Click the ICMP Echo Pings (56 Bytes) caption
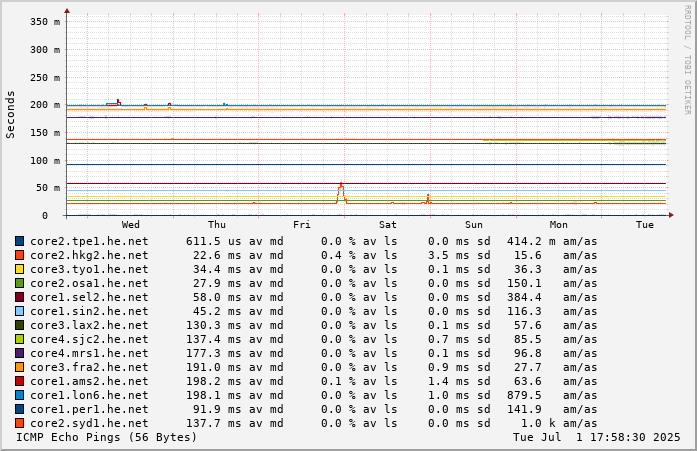The width and height of the screenshot is (697, 451). click(x=107, y=437)
